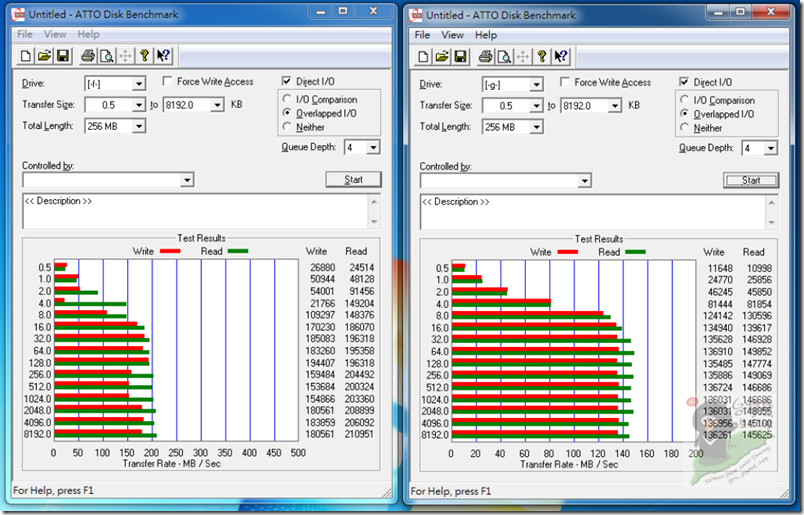
Task: Click Description scrollbar down arrow in left window
Action: click(x=374, y=222)
